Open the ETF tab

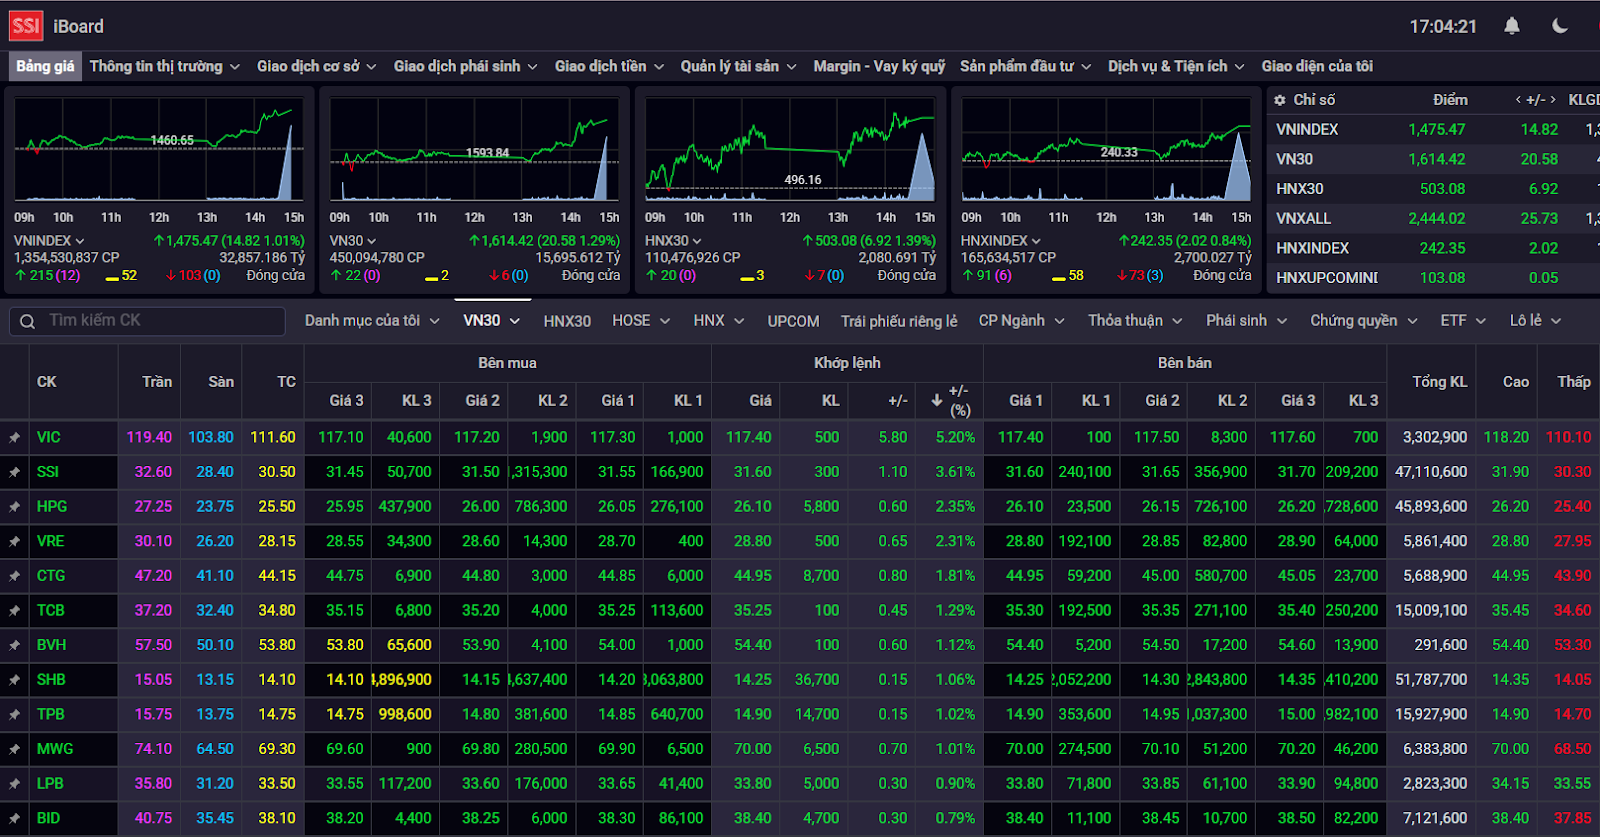coord(1463,321)
